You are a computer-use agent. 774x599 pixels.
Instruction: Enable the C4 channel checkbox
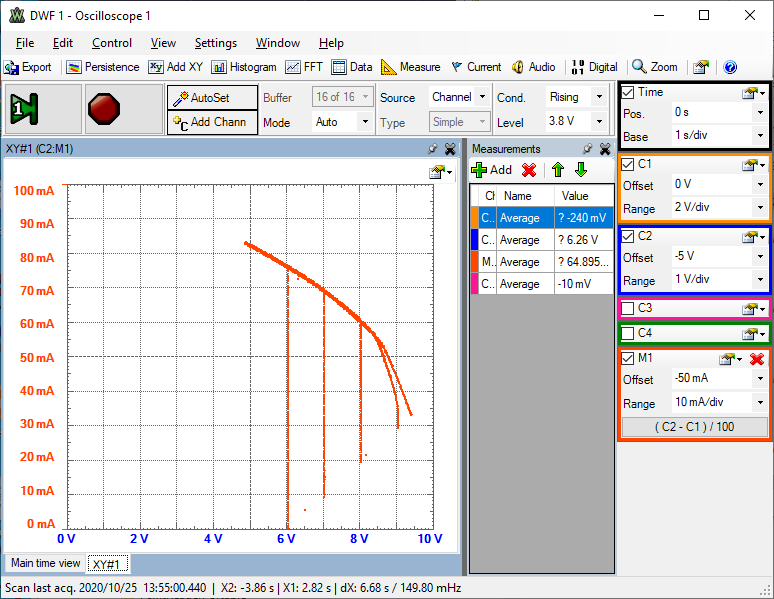tap(628, 333)
